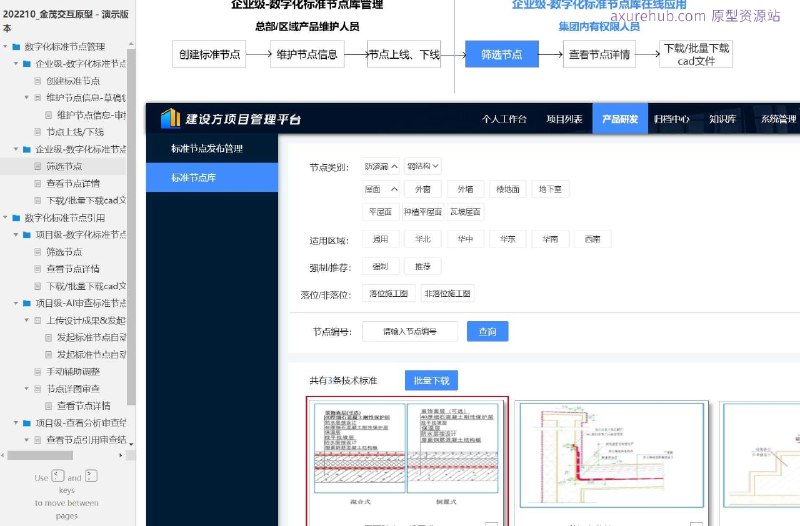Click the page icon beside 创建标准节点
This screenshot has height=526, width=800.
pos(38,81)
